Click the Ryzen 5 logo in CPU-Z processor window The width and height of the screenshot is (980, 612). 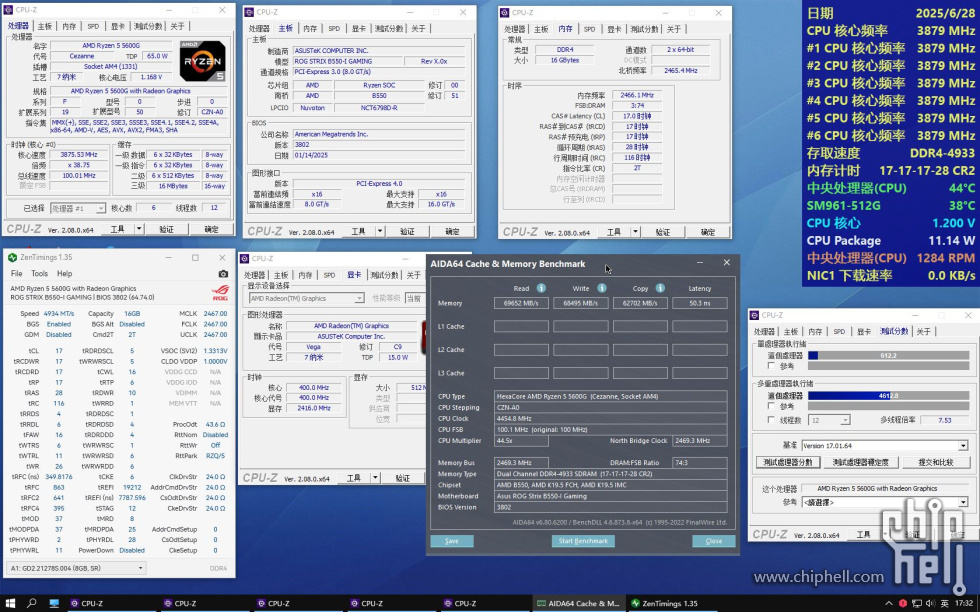(202, 61)
